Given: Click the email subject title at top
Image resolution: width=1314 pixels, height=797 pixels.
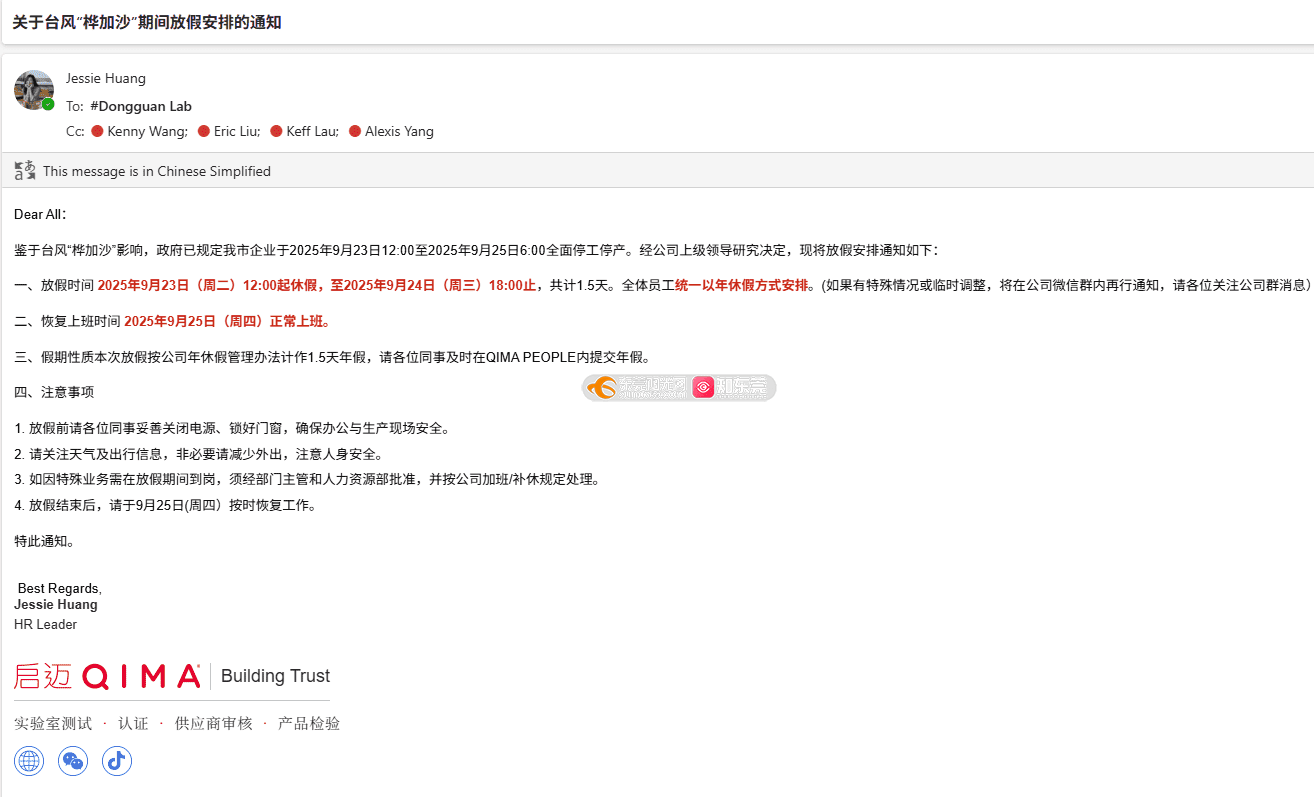Looking at the screenshot, I should [x=146, y=22].
